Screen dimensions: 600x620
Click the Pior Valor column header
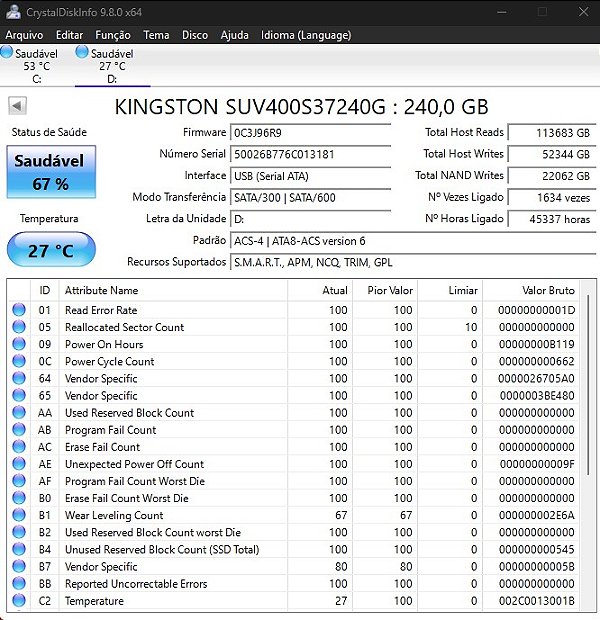pyautogui.click(x=385, y=291)
